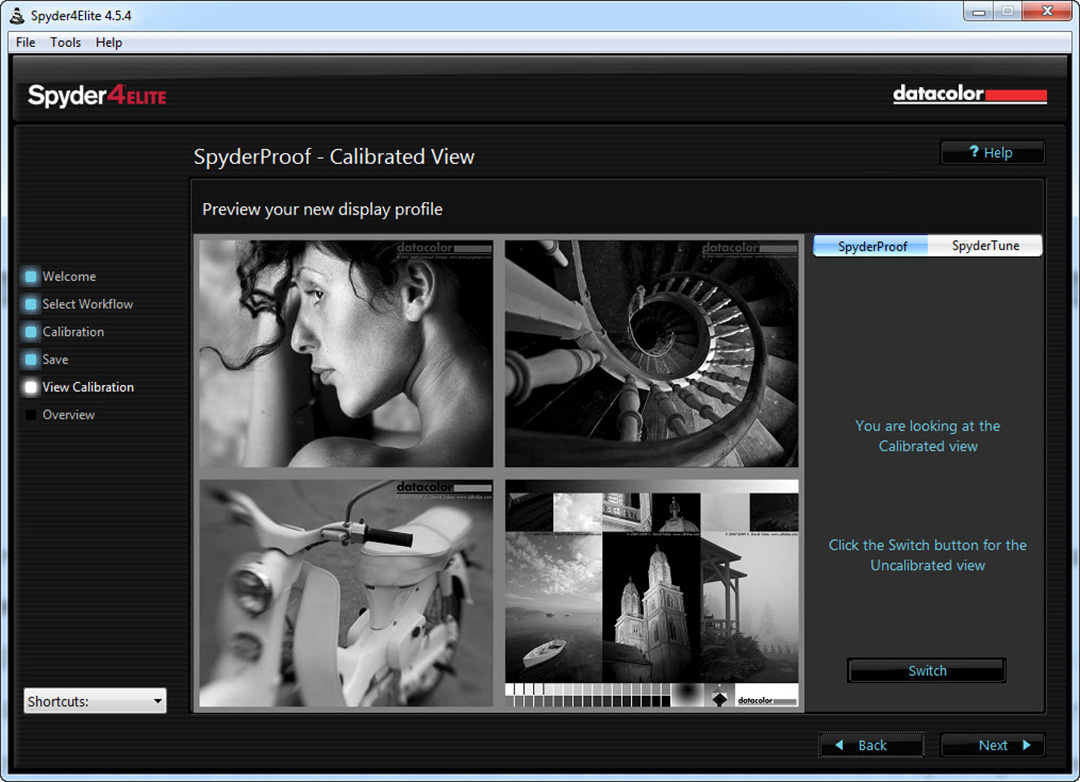Open the Help menu in menu bar
This screenshot has height=782, width=1080.
point(109,42)
